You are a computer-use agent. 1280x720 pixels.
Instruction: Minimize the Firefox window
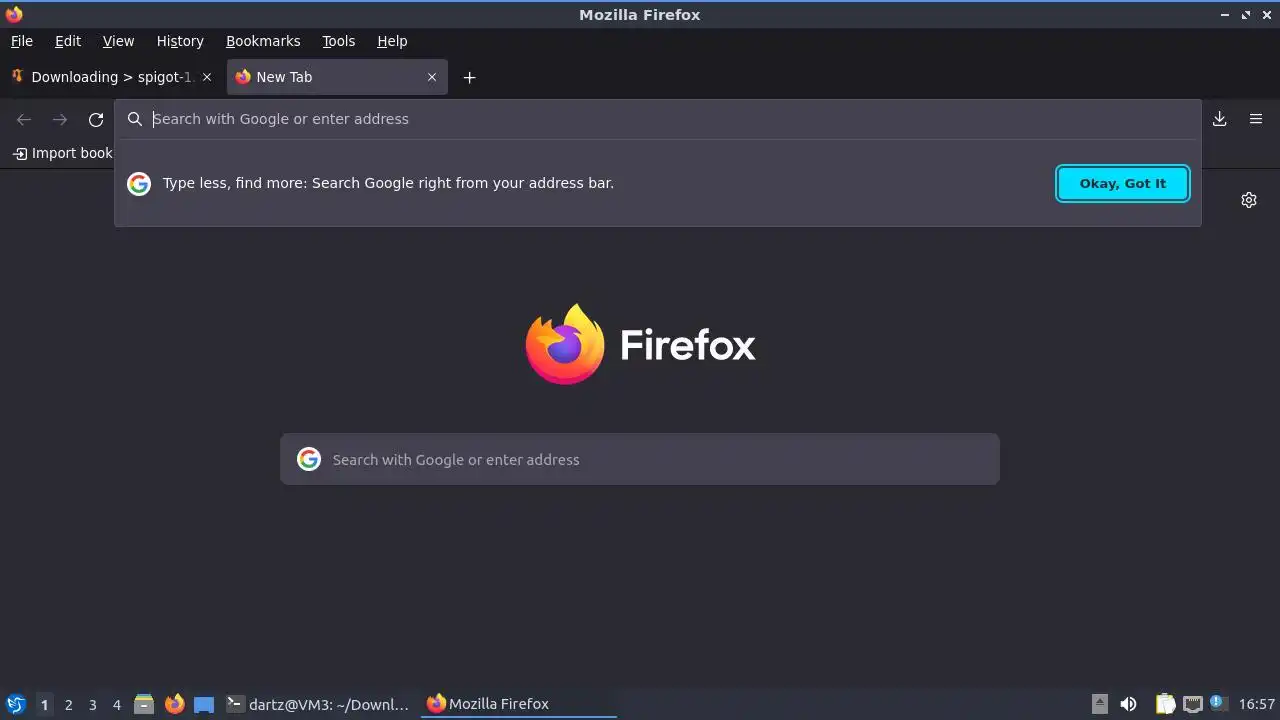[1225, 15]
